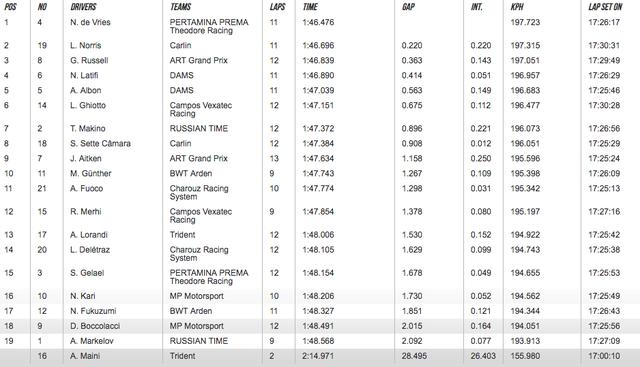The image size is (640, 367).
Task: Click the TEAMS column header
Action: [180, 7]
